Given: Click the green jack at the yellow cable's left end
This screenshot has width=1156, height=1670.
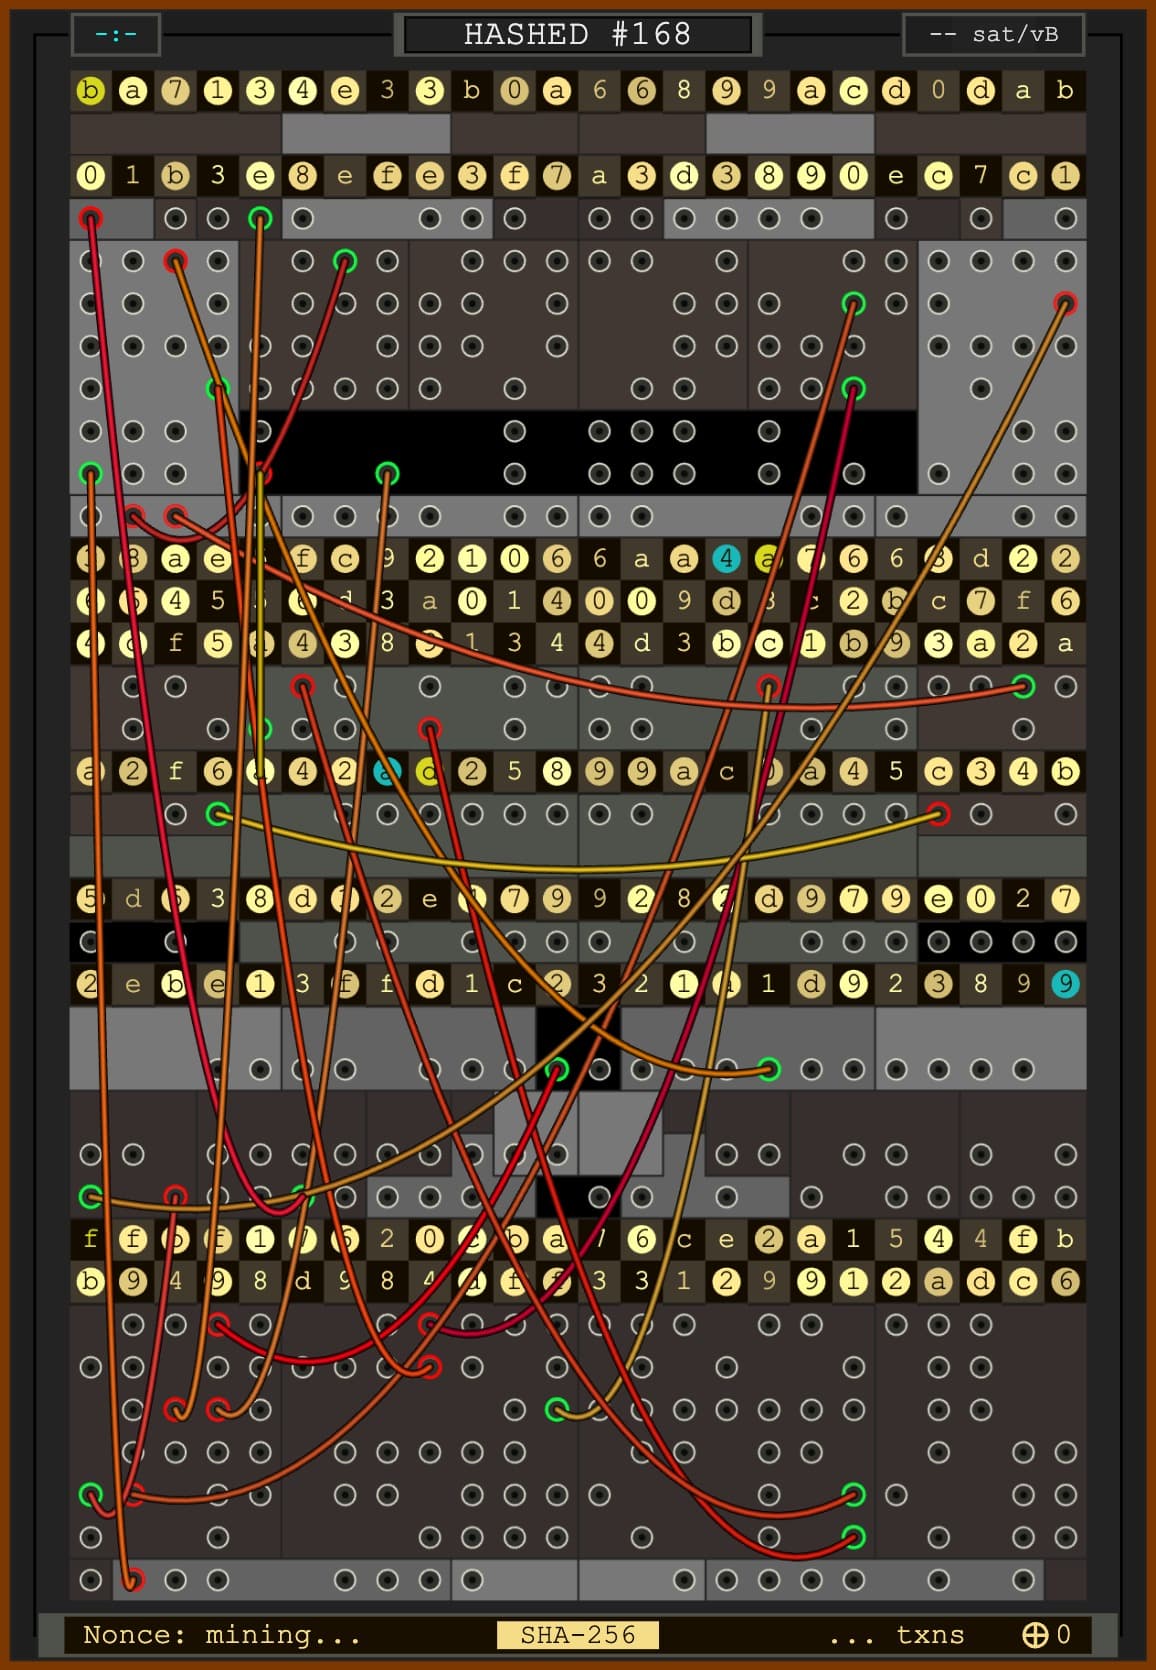Looking at the screenshot, I should coord(217,814).
